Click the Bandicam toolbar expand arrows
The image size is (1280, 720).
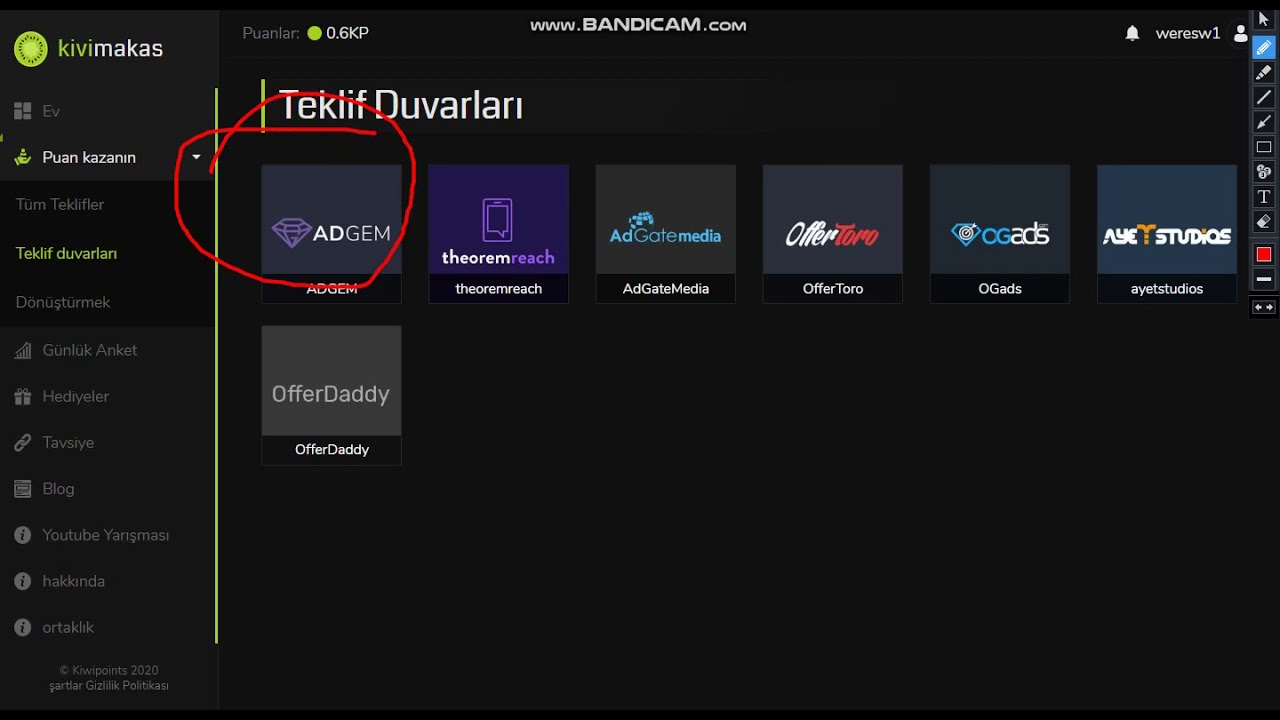point(1264,308)
